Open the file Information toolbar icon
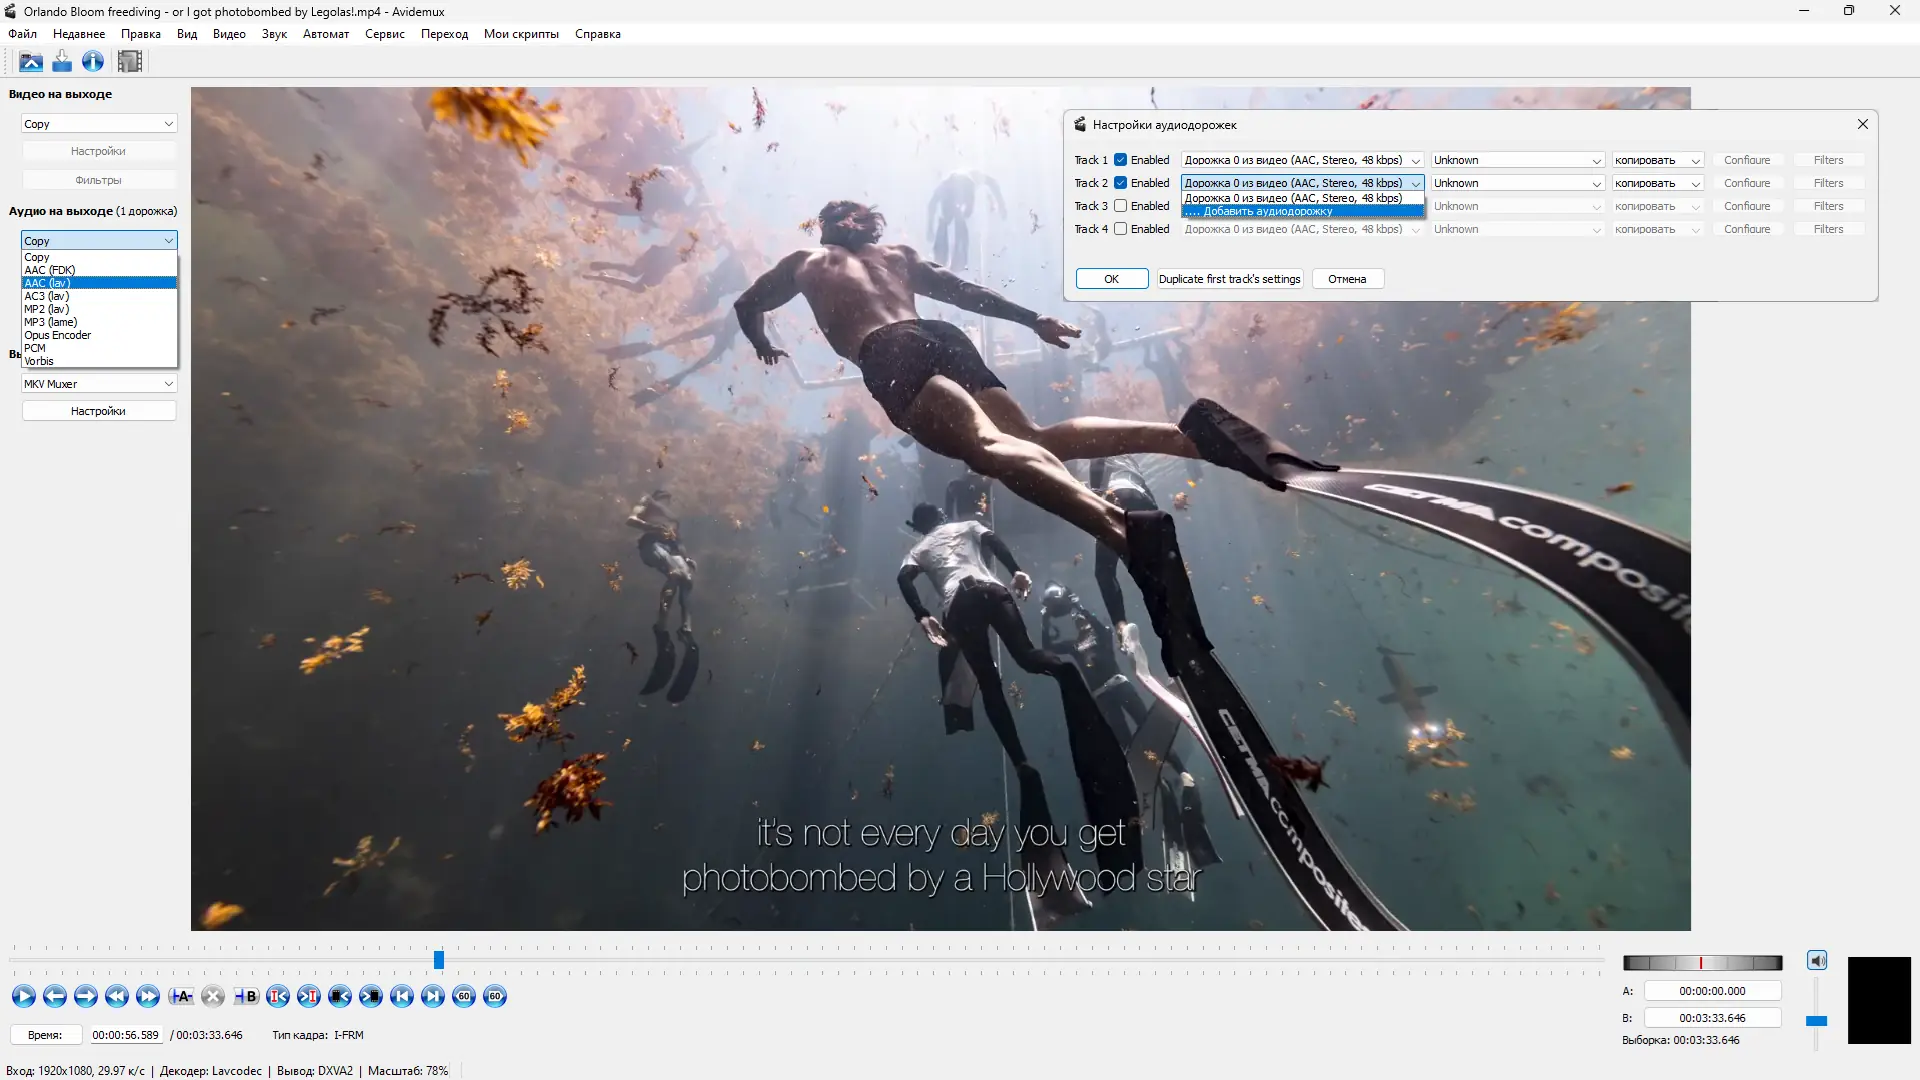Image resolution: width=1920 pixels, height=1080 pixels. tap(93, 62)
